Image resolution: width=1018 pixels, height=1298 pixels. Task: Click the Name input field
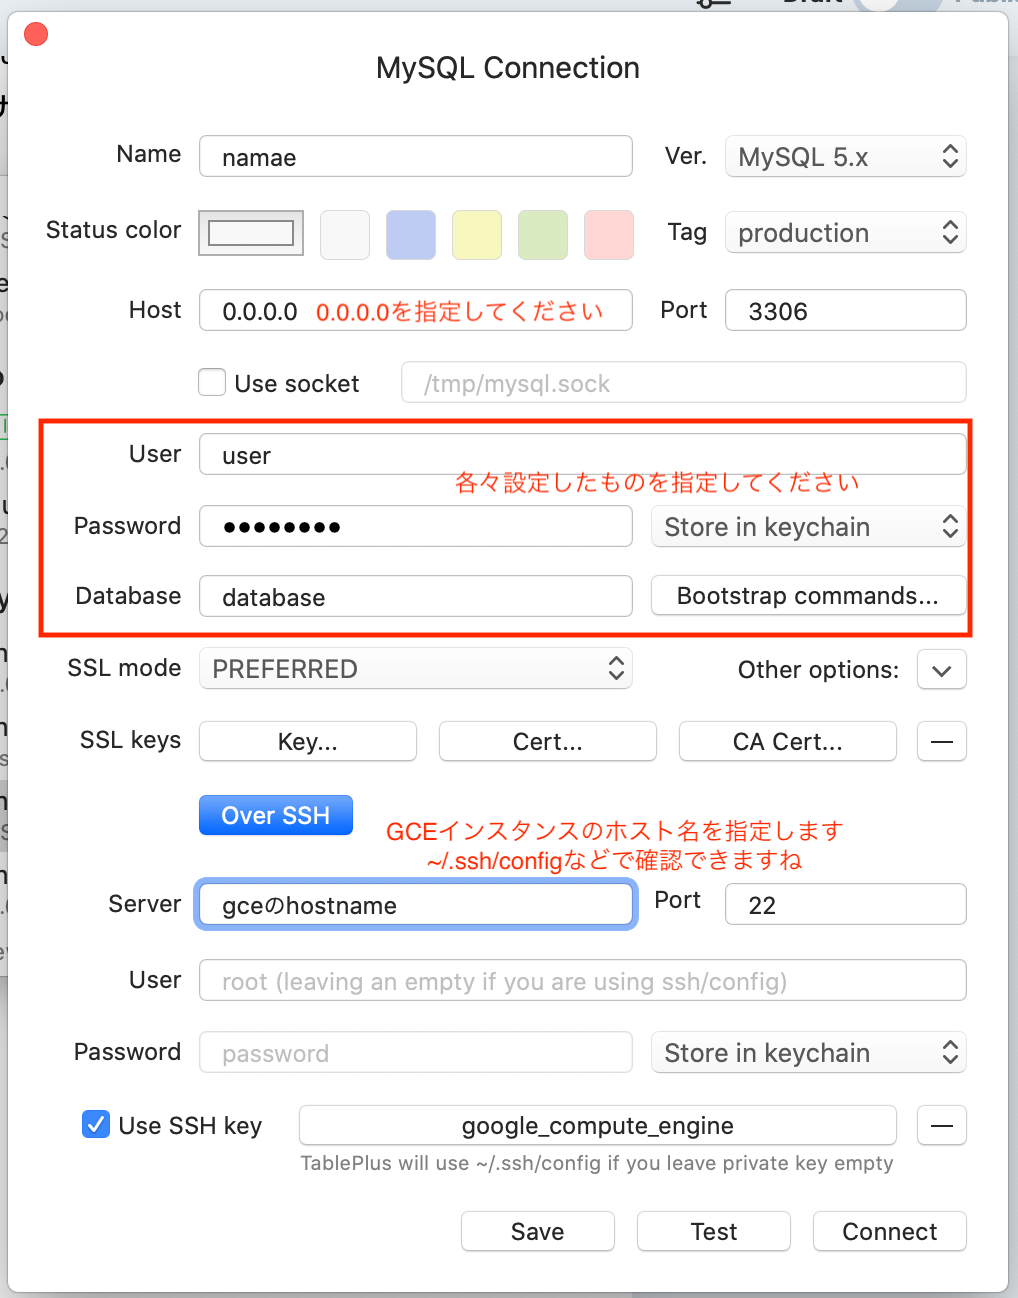point(416,157)
